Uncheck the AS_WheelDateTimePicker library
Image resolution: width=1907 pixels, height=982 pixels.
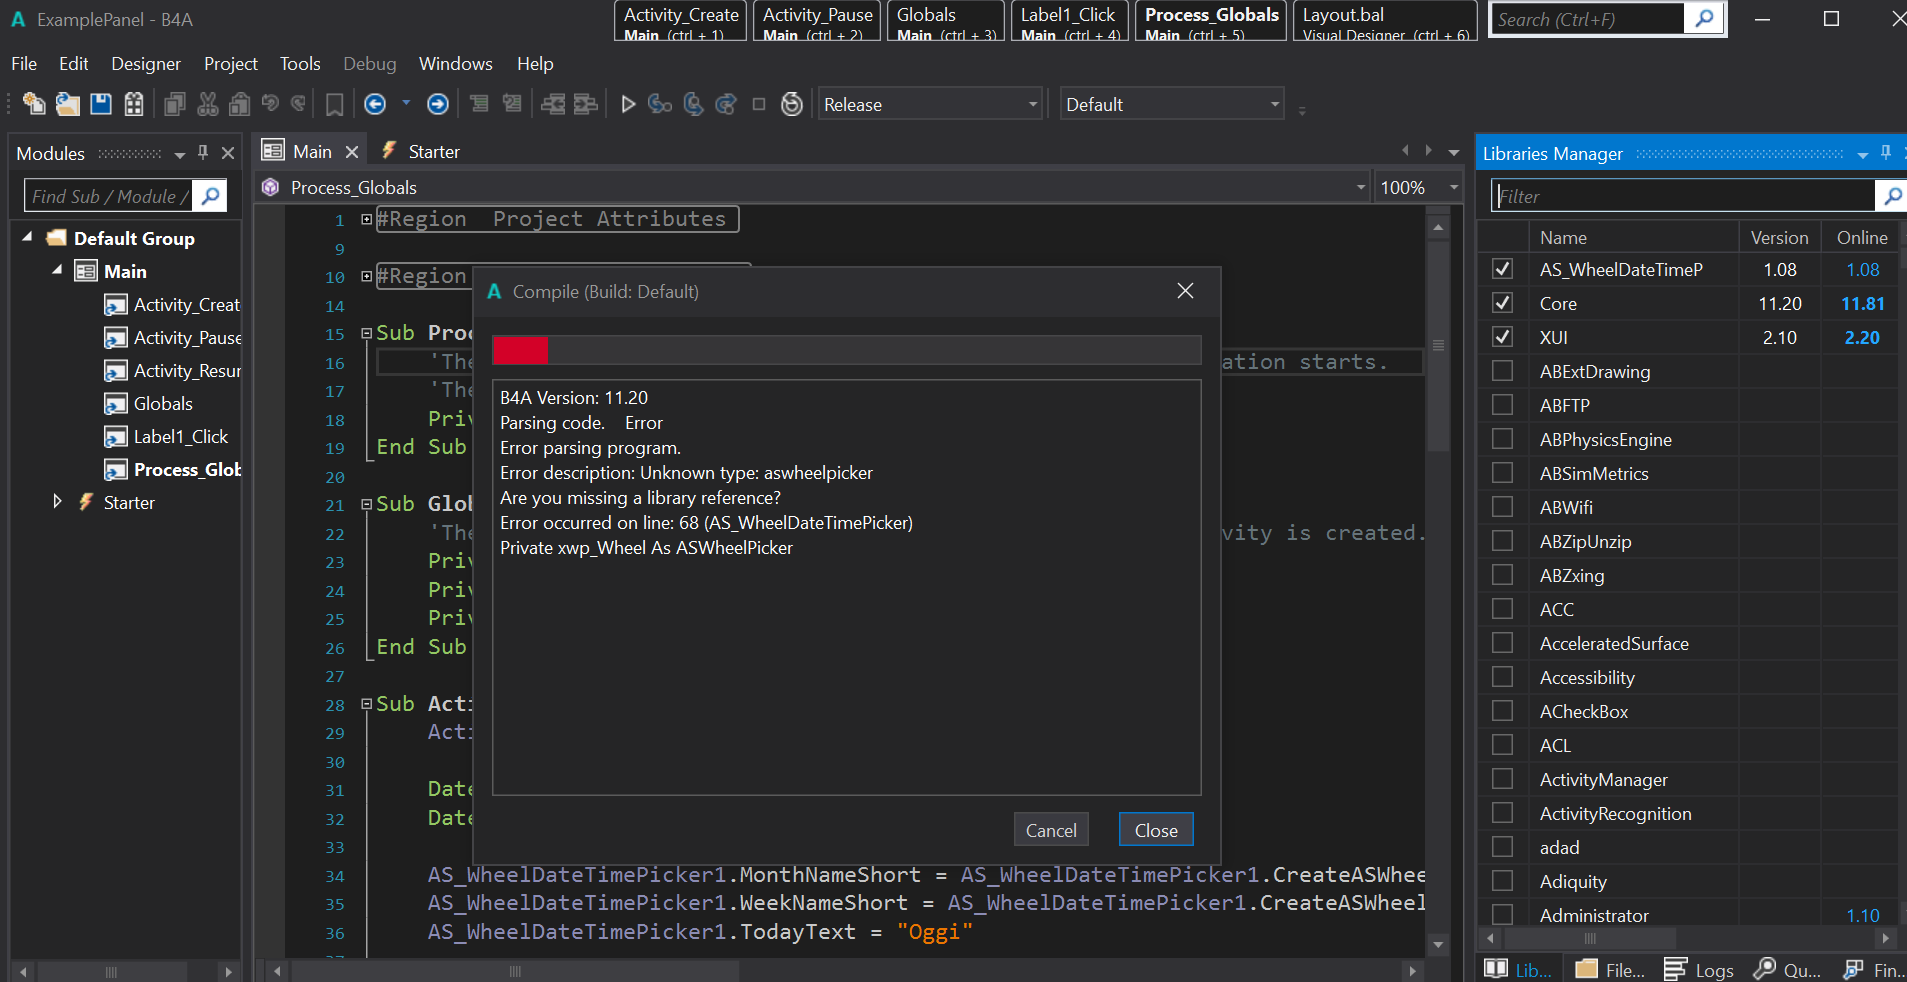point(1502,269)
